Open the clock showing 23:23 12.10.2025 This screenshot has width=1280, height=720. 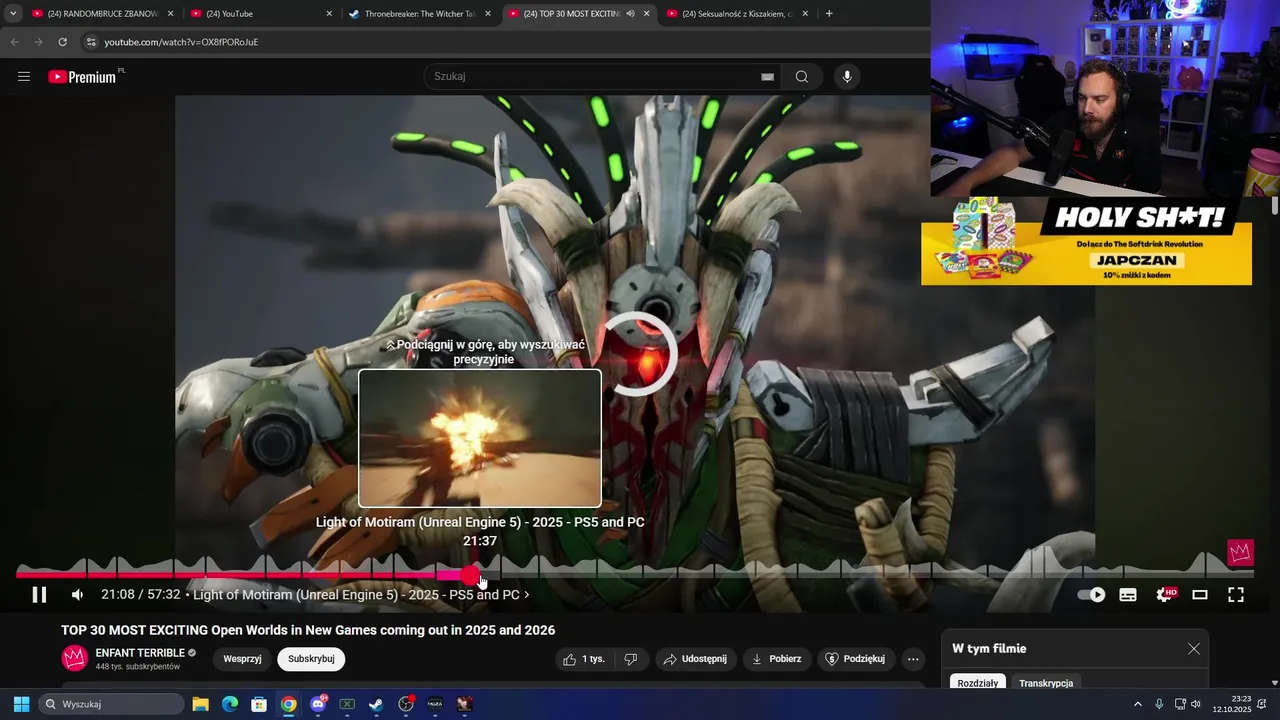[1232, 704]
